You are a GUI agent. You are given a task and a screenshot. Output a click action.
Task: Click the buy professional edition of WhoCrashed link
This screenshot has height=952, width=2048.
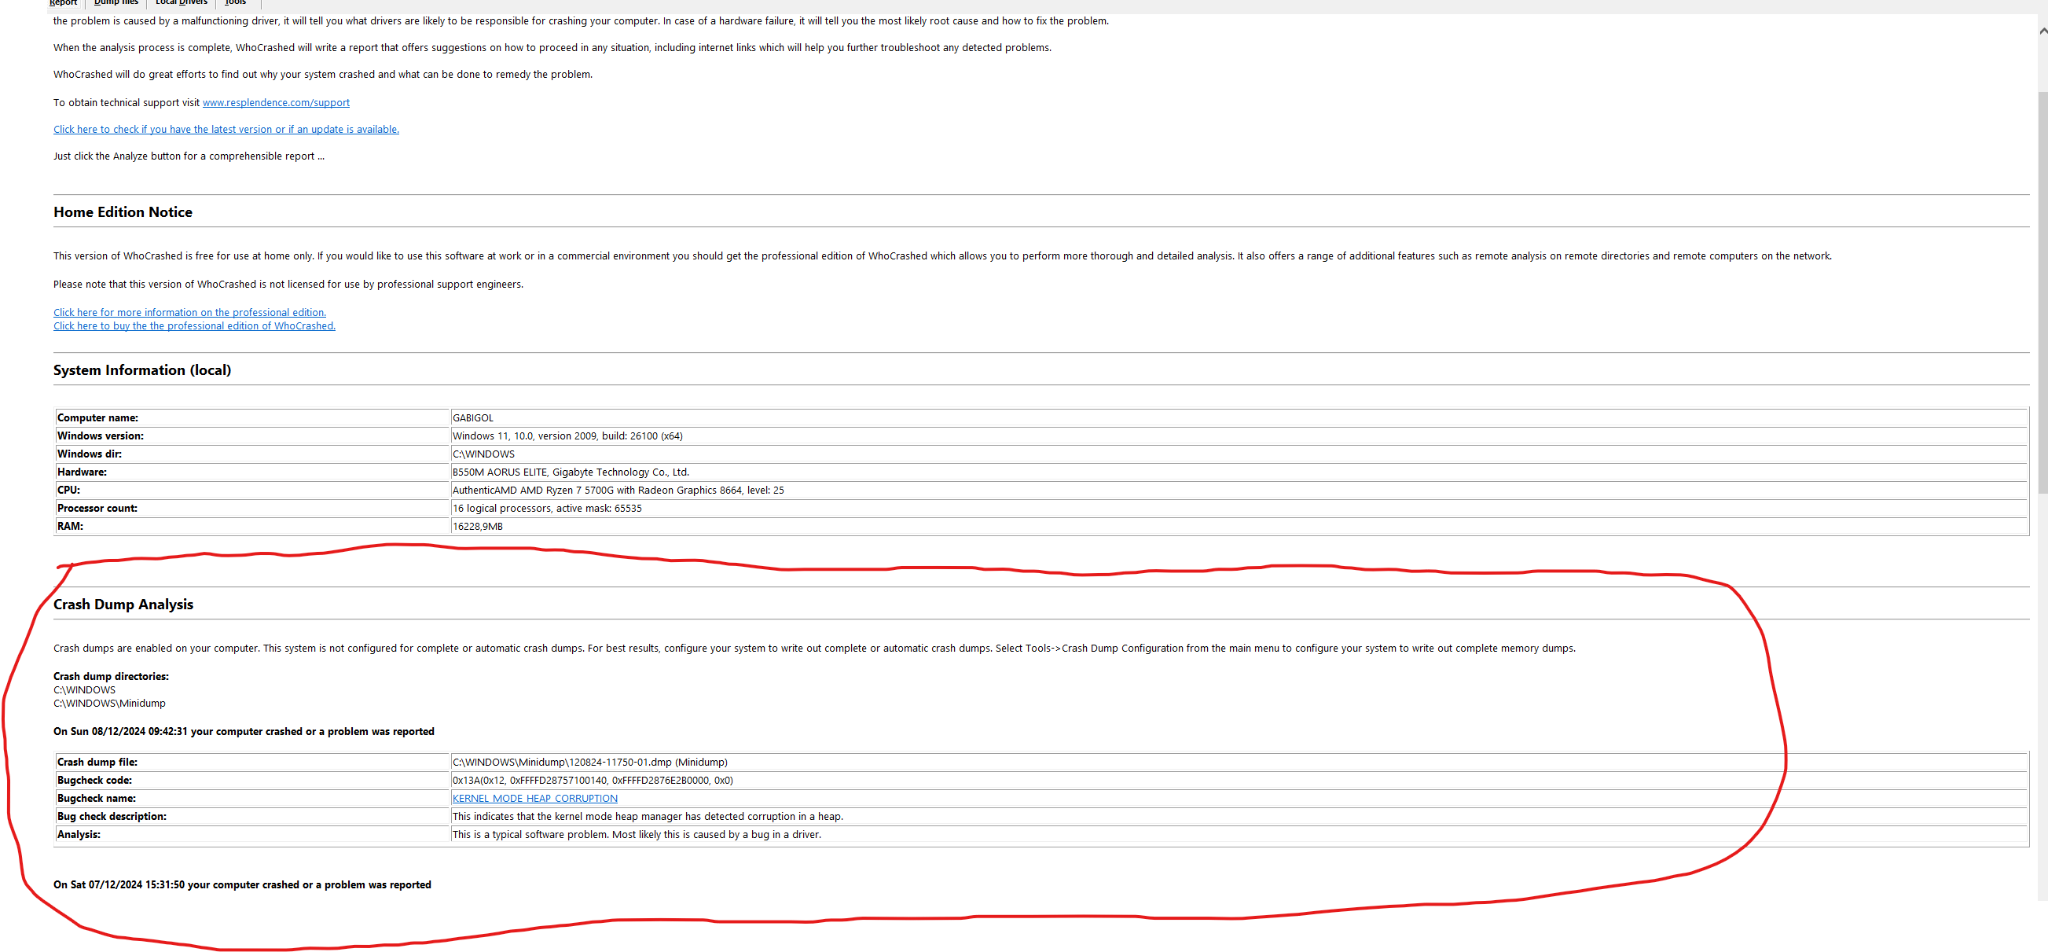(x=194, y=326)
